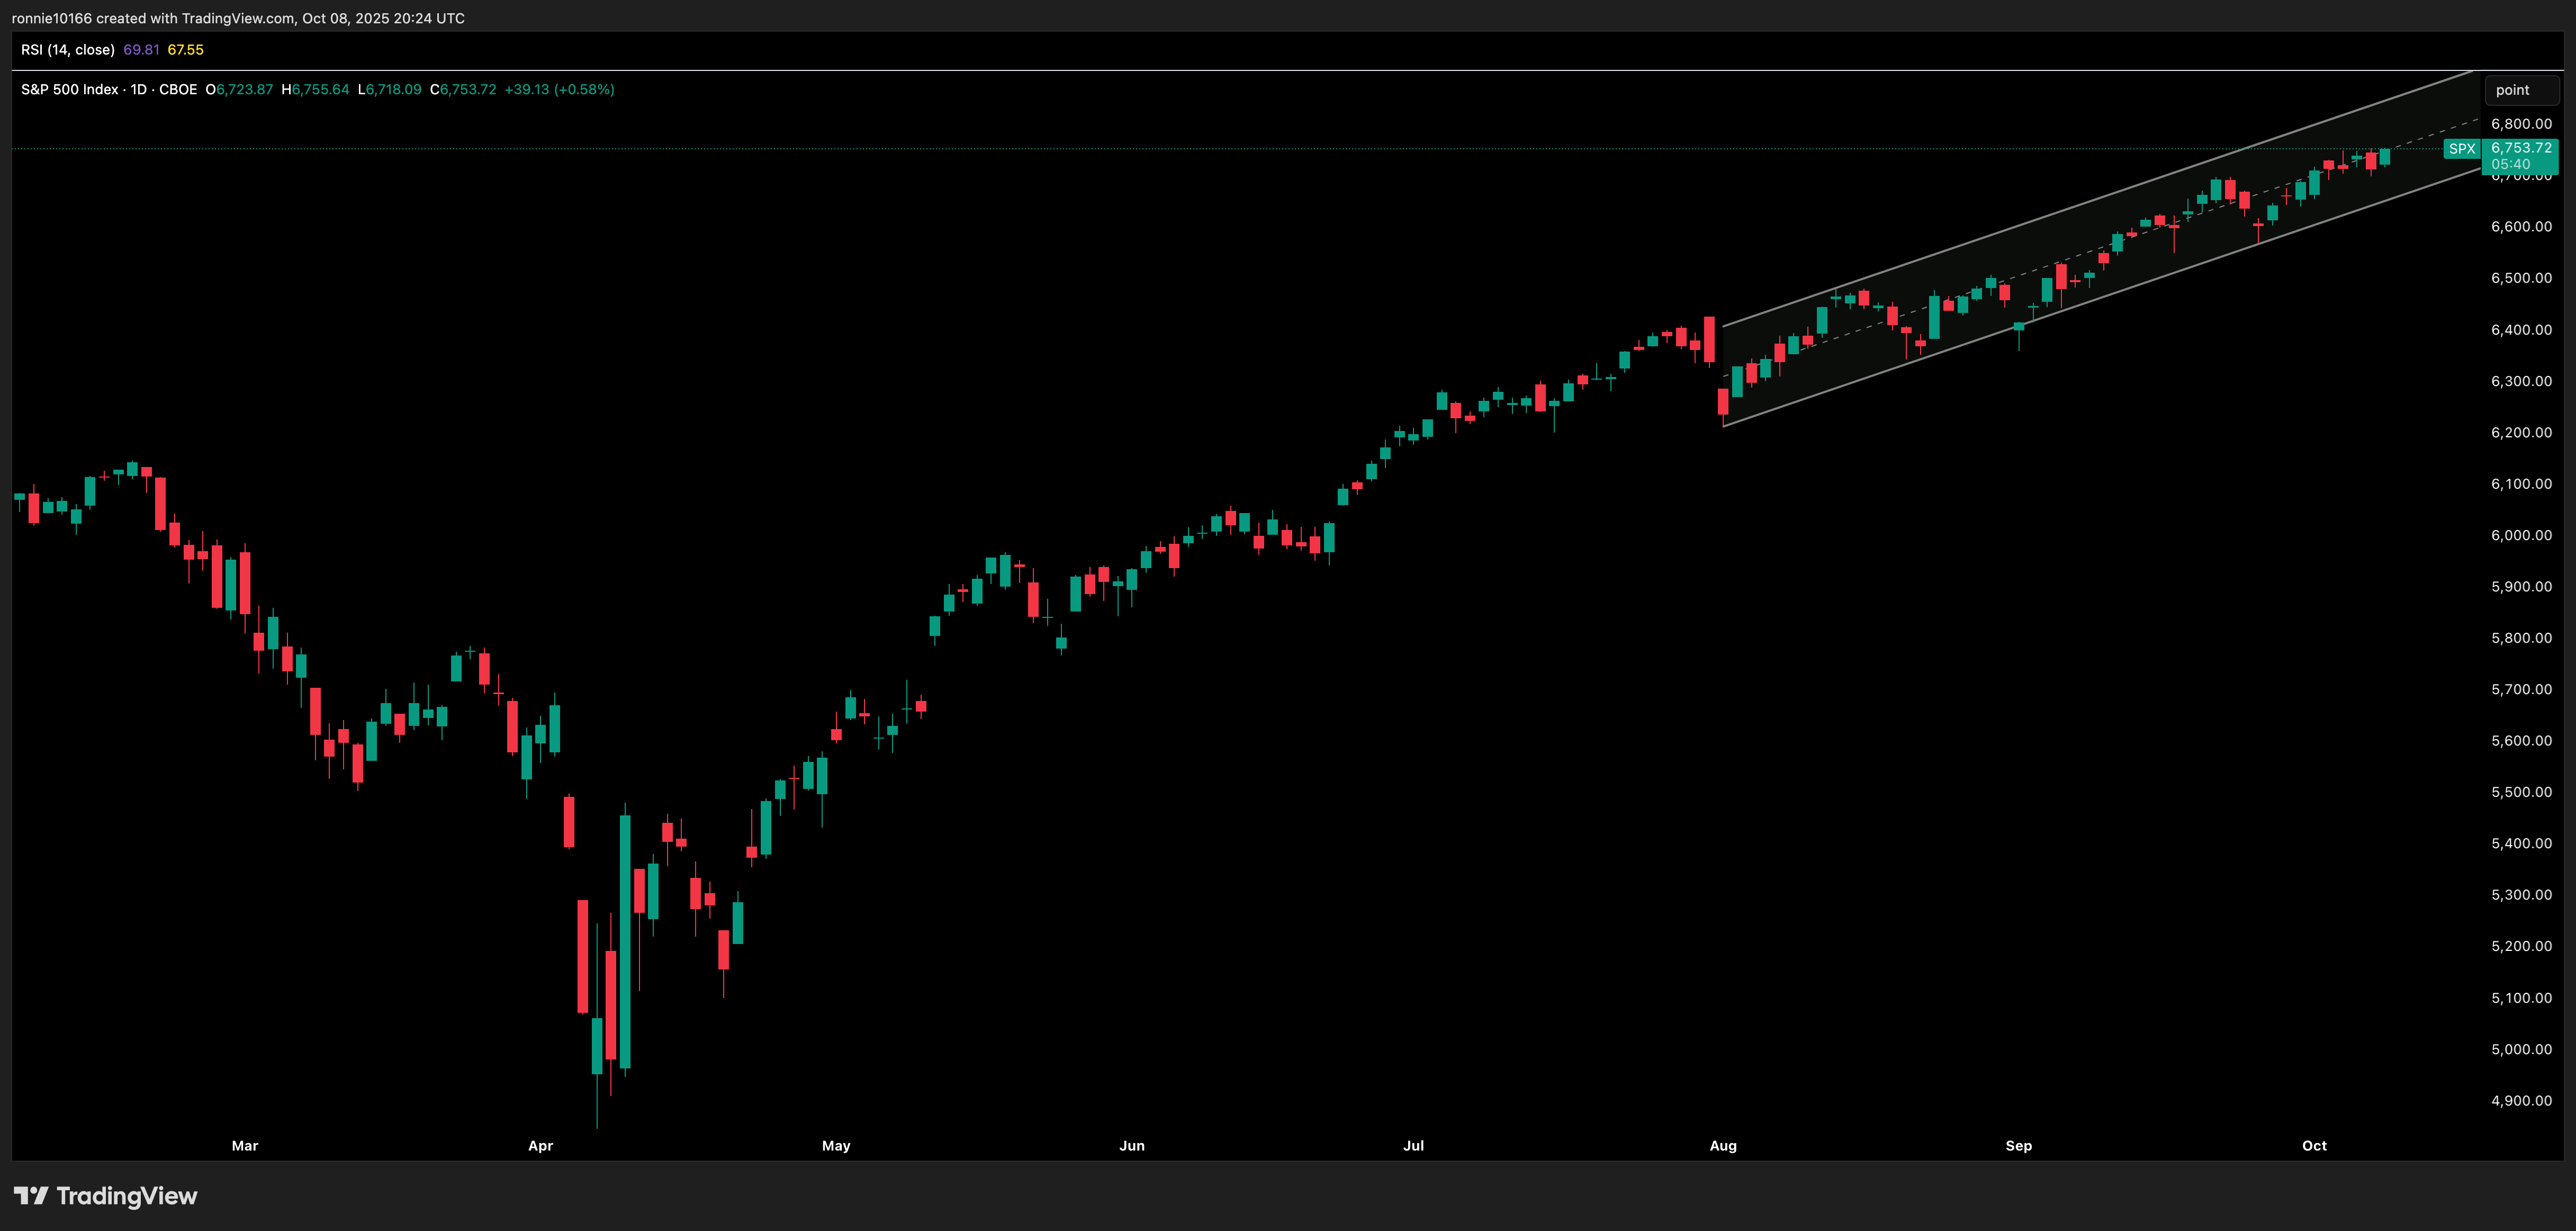The width and height of the screenshot is (2576, 1231).
Task: Open the 'point' scale unit dropdown
Action: pos(2521,90)
